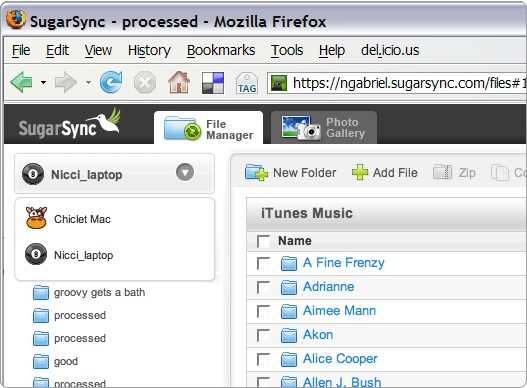
Task: Click the 8-ball icon in selected device header
Action: click(x=33, y=174)
